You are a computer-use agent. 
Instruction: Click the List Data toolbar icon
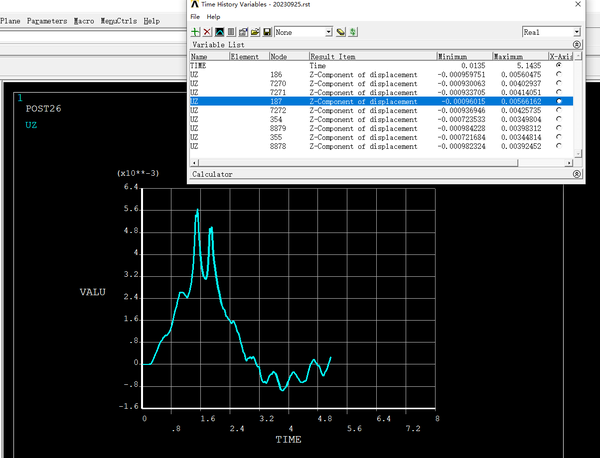232,32
